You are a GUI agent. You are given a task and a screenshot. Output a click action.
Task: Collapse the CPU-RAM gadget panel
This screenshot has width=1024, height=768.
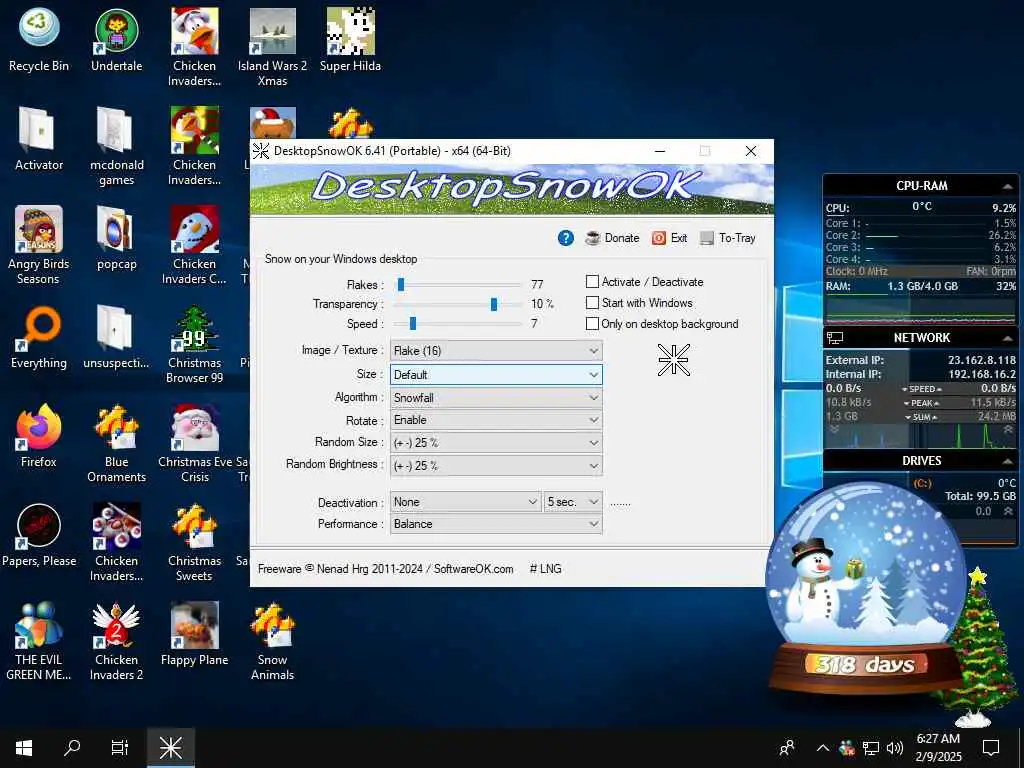pos(1007,186)
